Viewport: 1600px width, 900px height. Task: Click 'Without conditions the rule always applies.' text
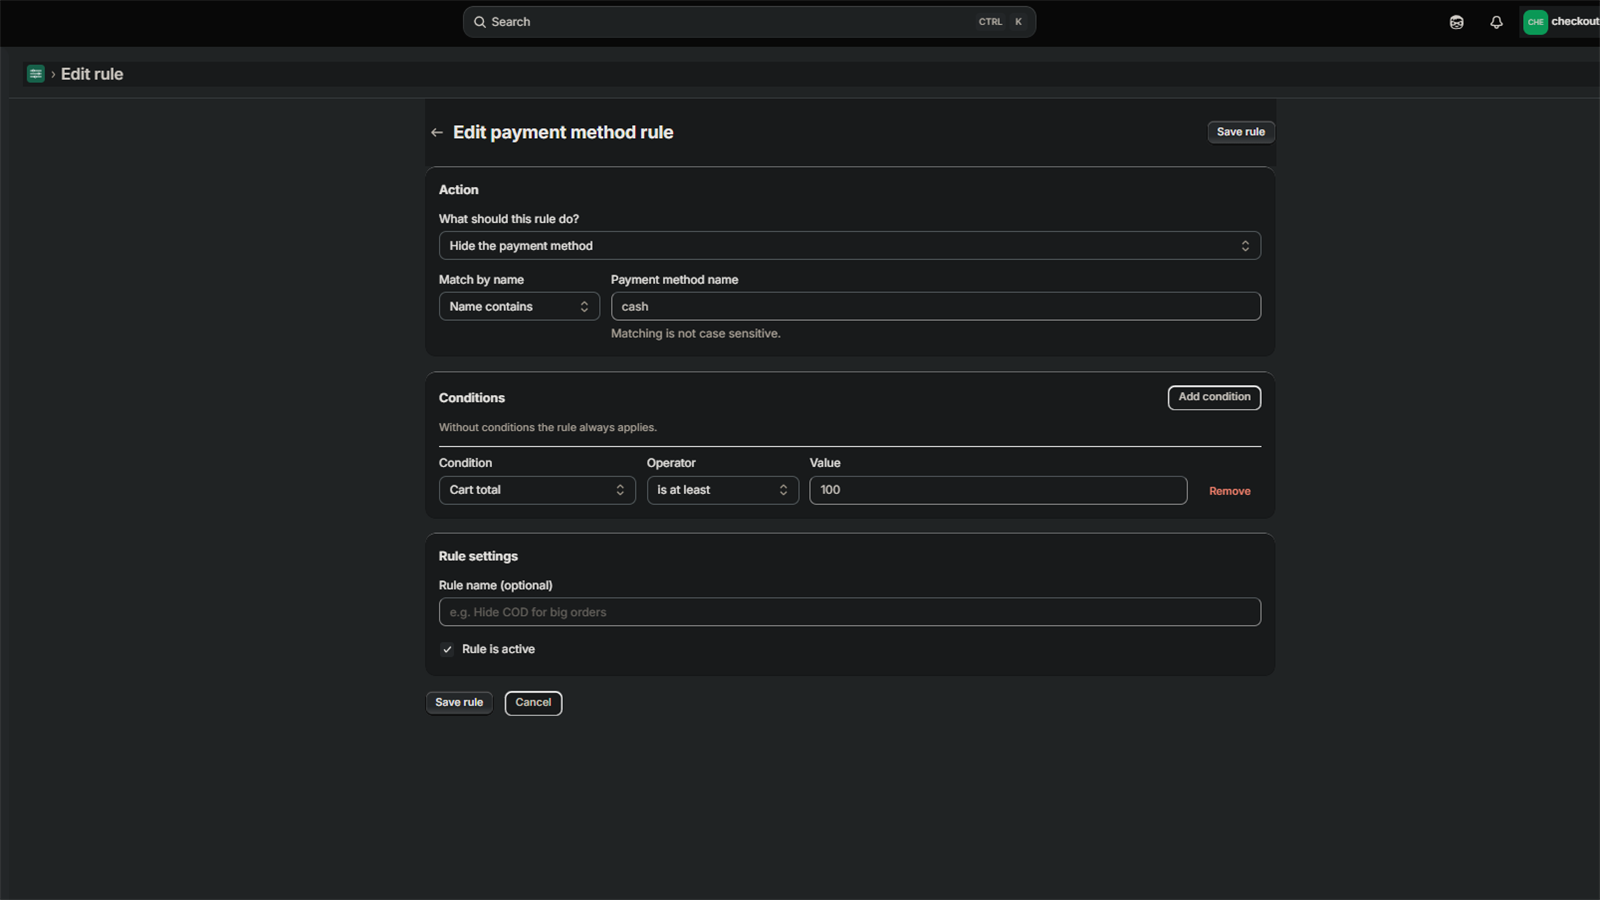pos(547,427)
